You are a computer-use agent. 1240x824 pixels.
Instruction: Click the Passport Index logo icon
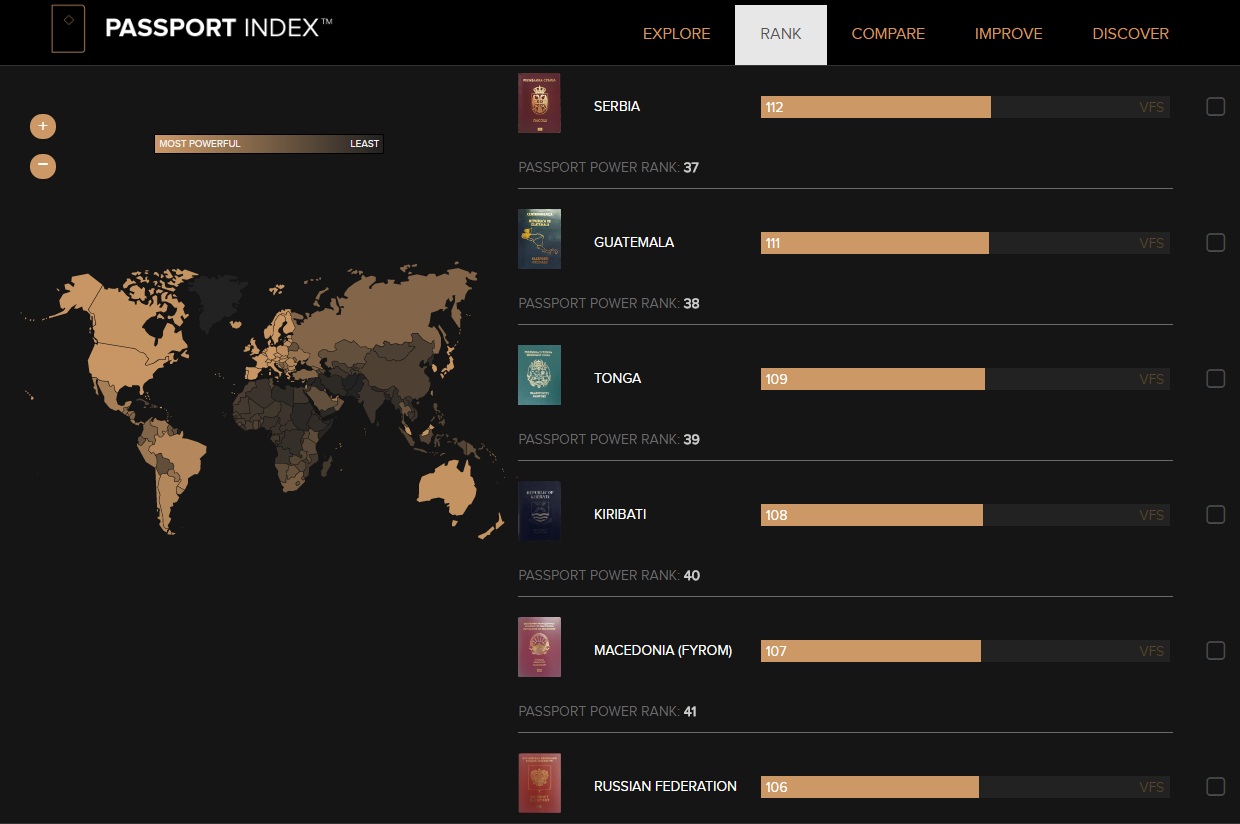[68, 29]
